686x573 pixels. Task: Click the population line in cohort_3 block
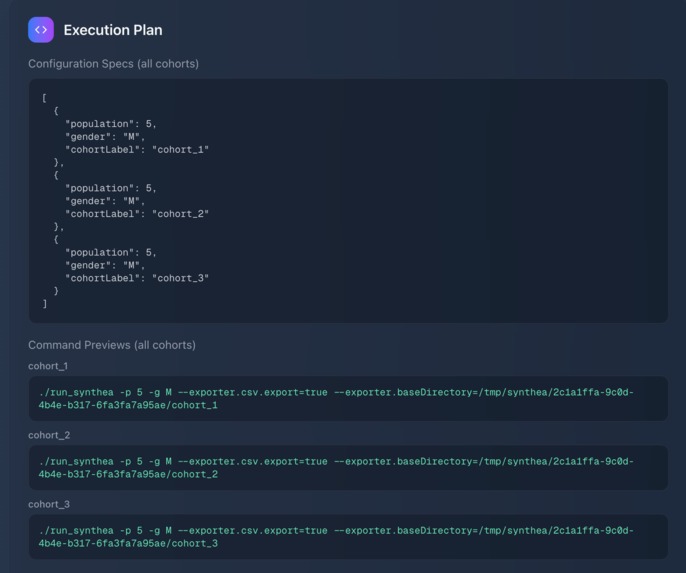(111, 252)
